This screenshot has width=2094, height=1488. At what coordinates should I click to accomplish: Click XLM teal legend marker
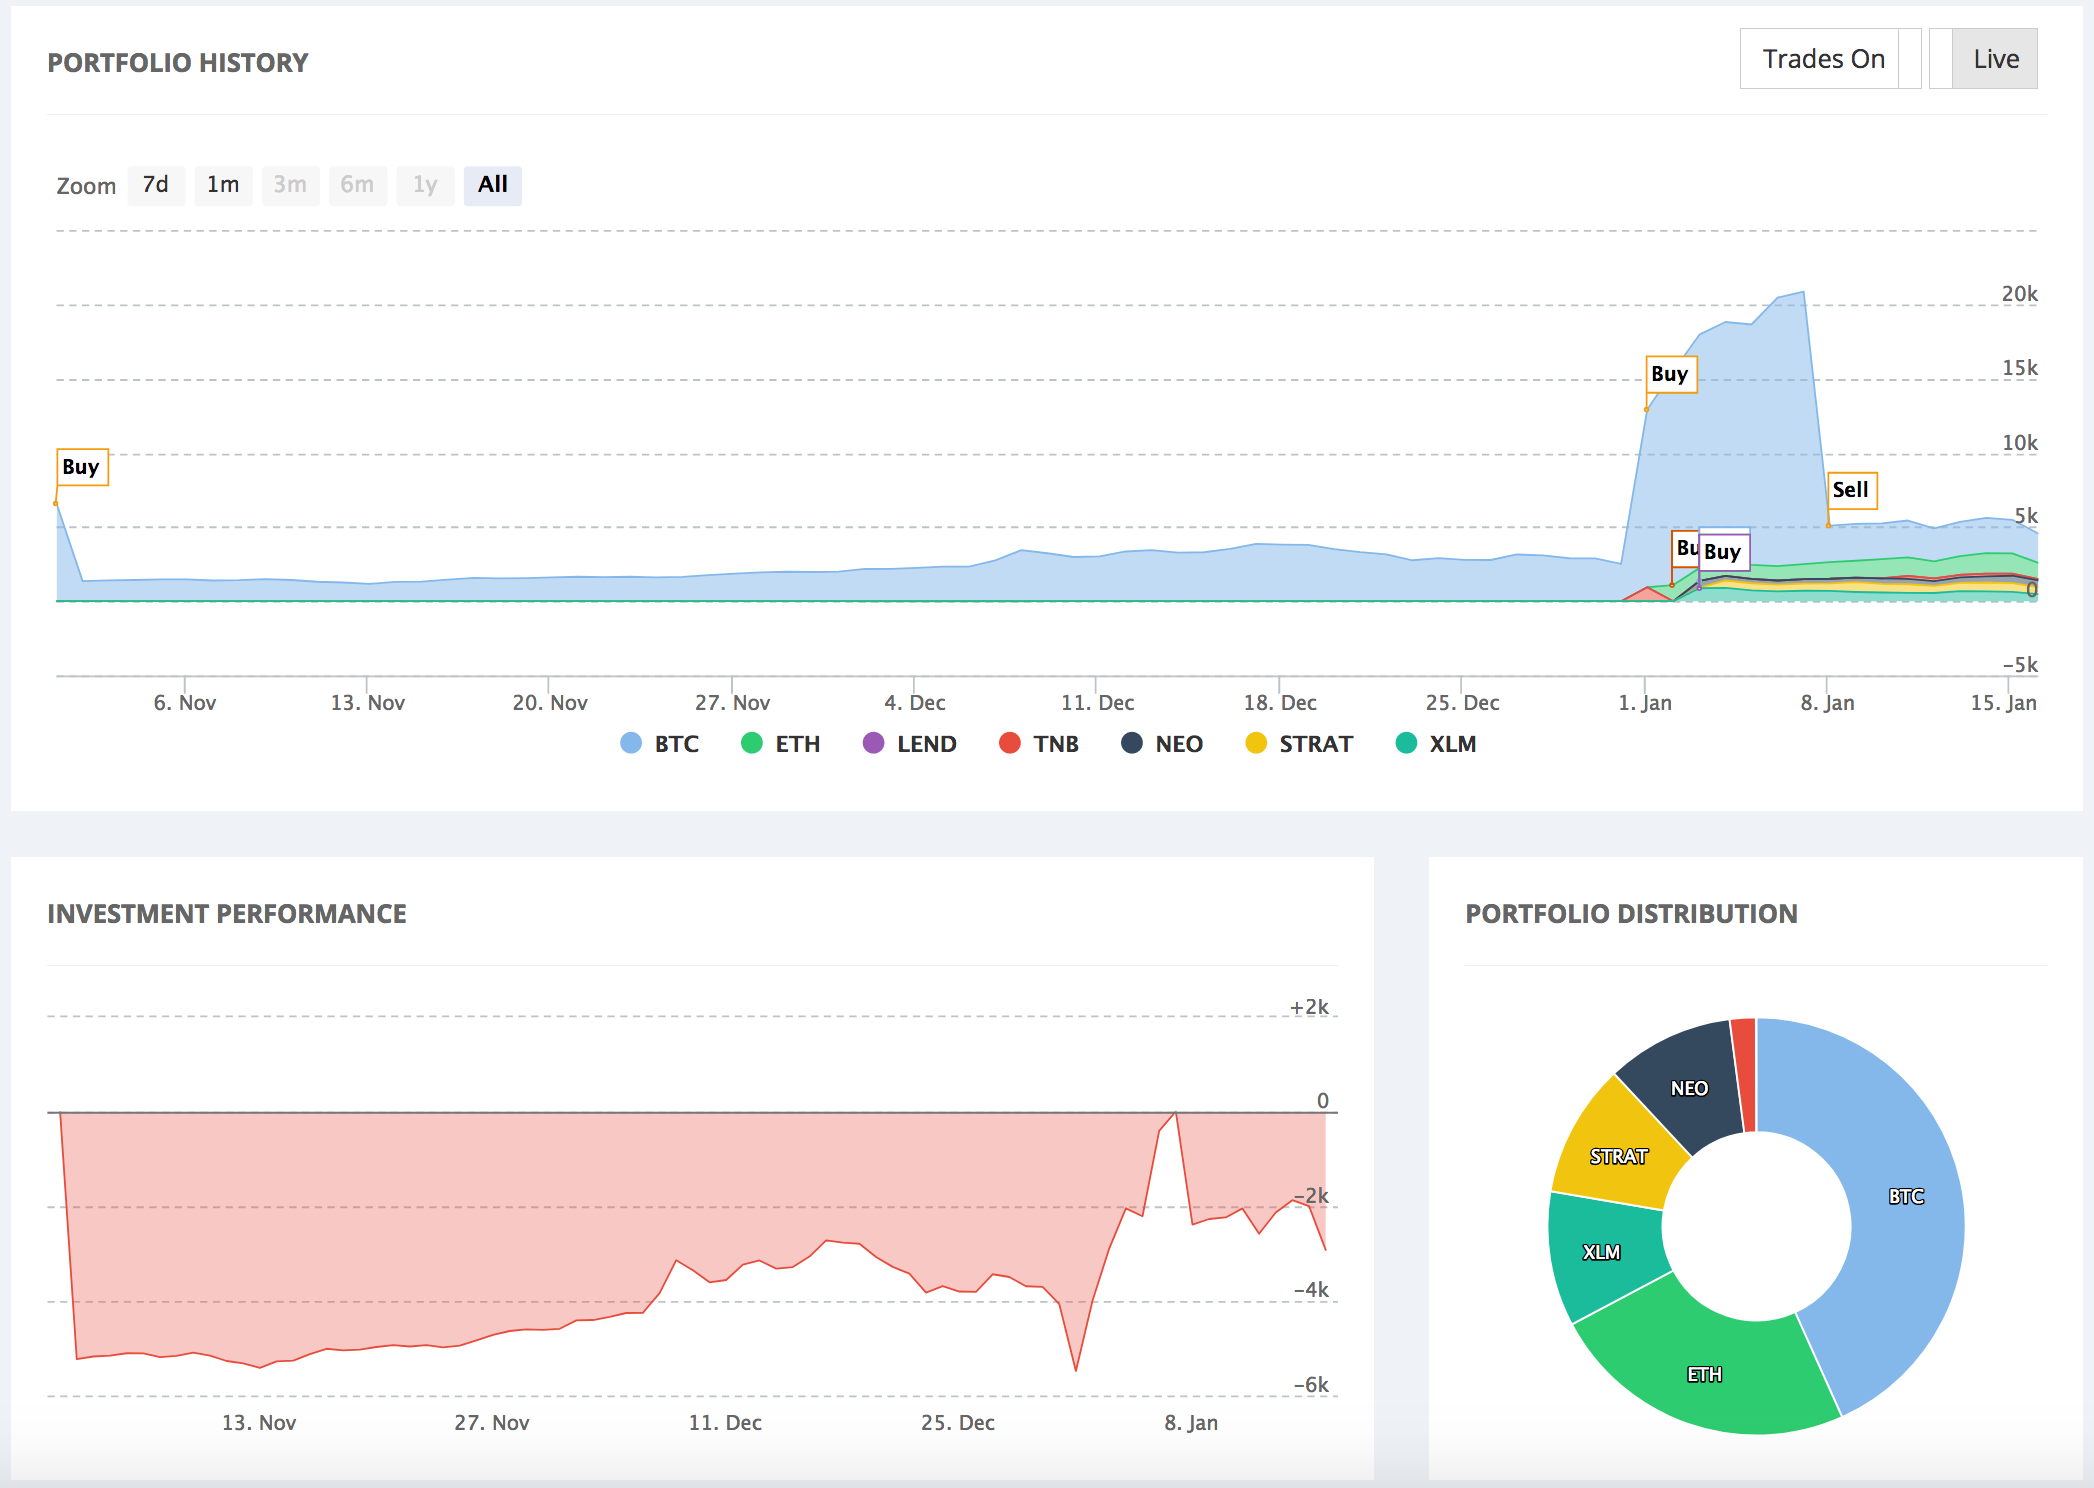point(1406,743)
